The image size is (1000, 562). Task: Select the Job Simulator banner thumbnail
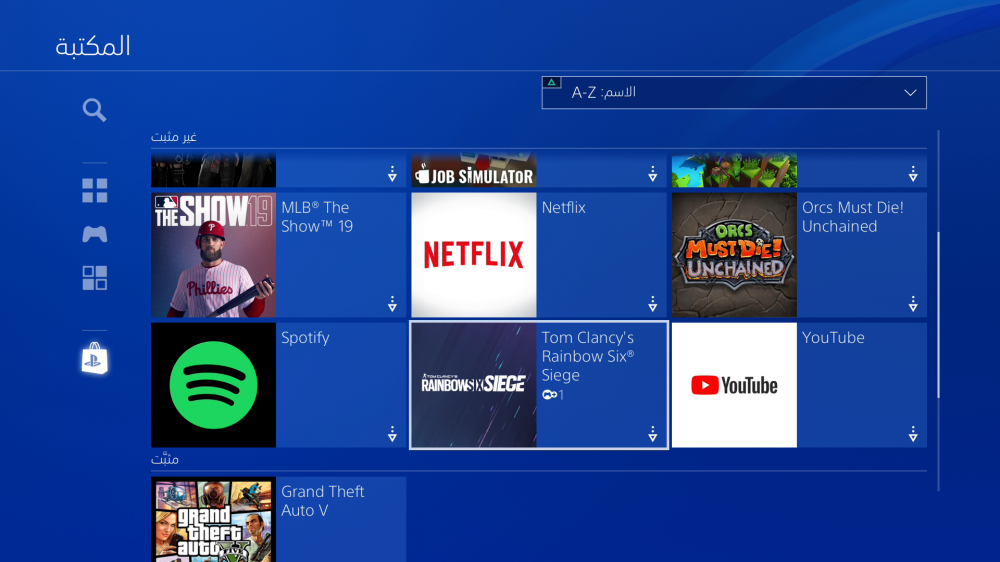tap(474, 170)
